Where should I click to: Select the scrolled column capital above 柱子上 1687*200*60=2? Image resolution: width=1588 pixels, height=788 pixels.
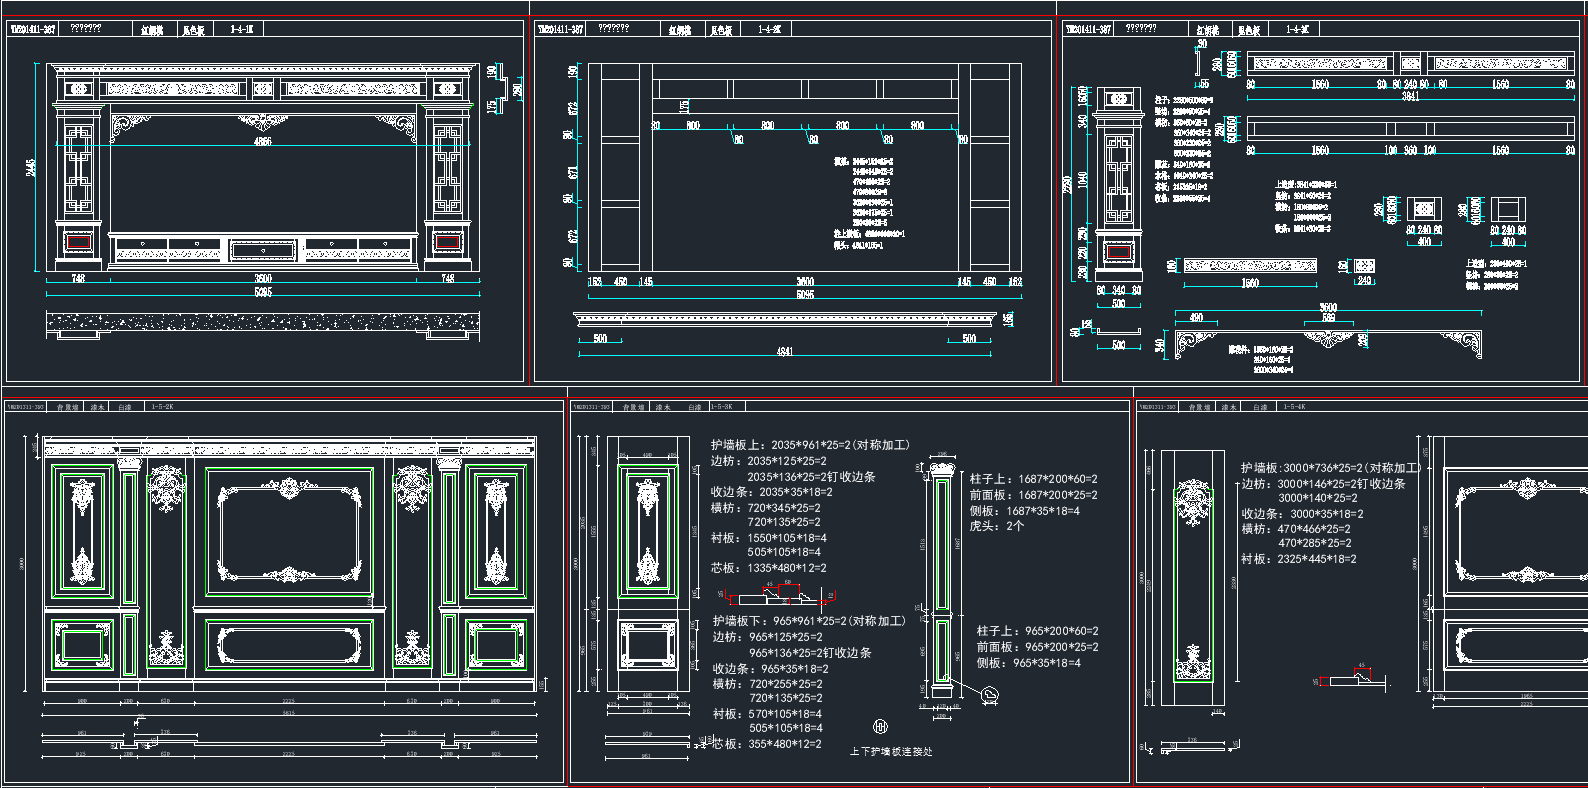942,468
